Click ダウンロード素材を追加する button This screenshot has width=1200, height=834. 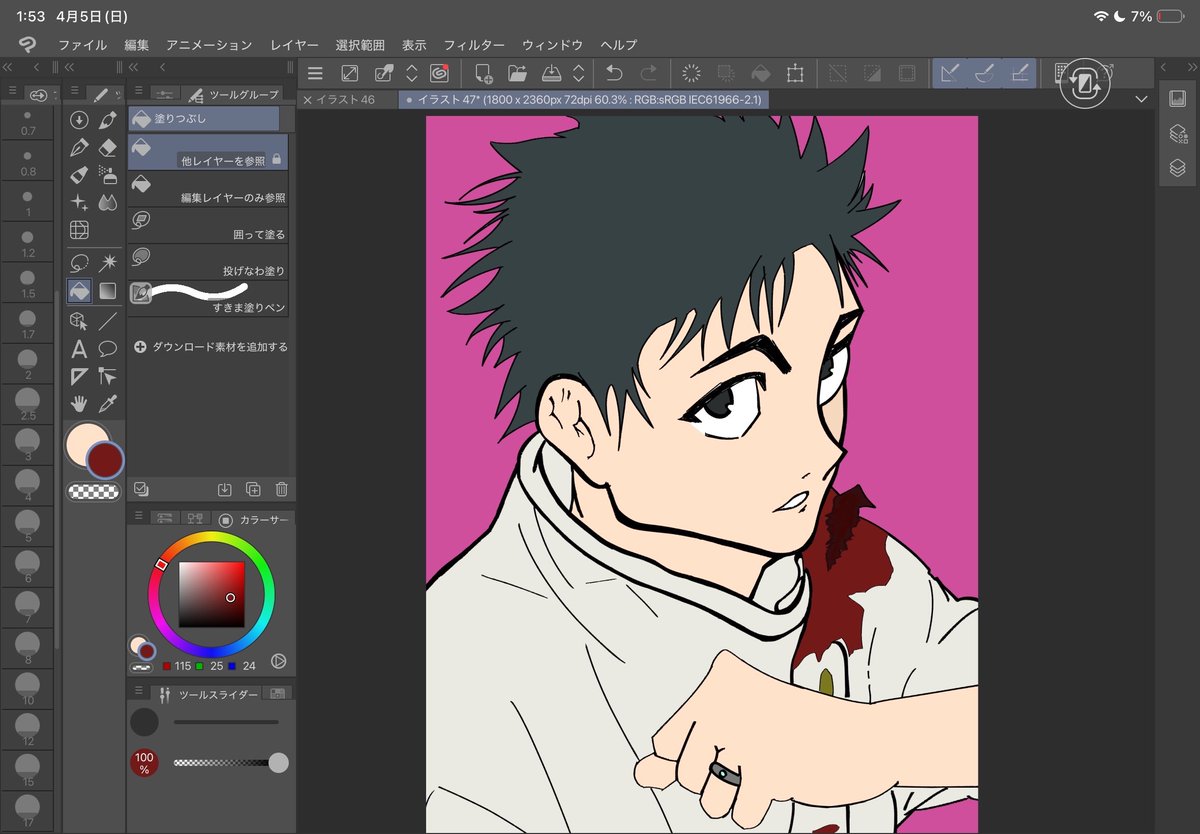point(210,347)
